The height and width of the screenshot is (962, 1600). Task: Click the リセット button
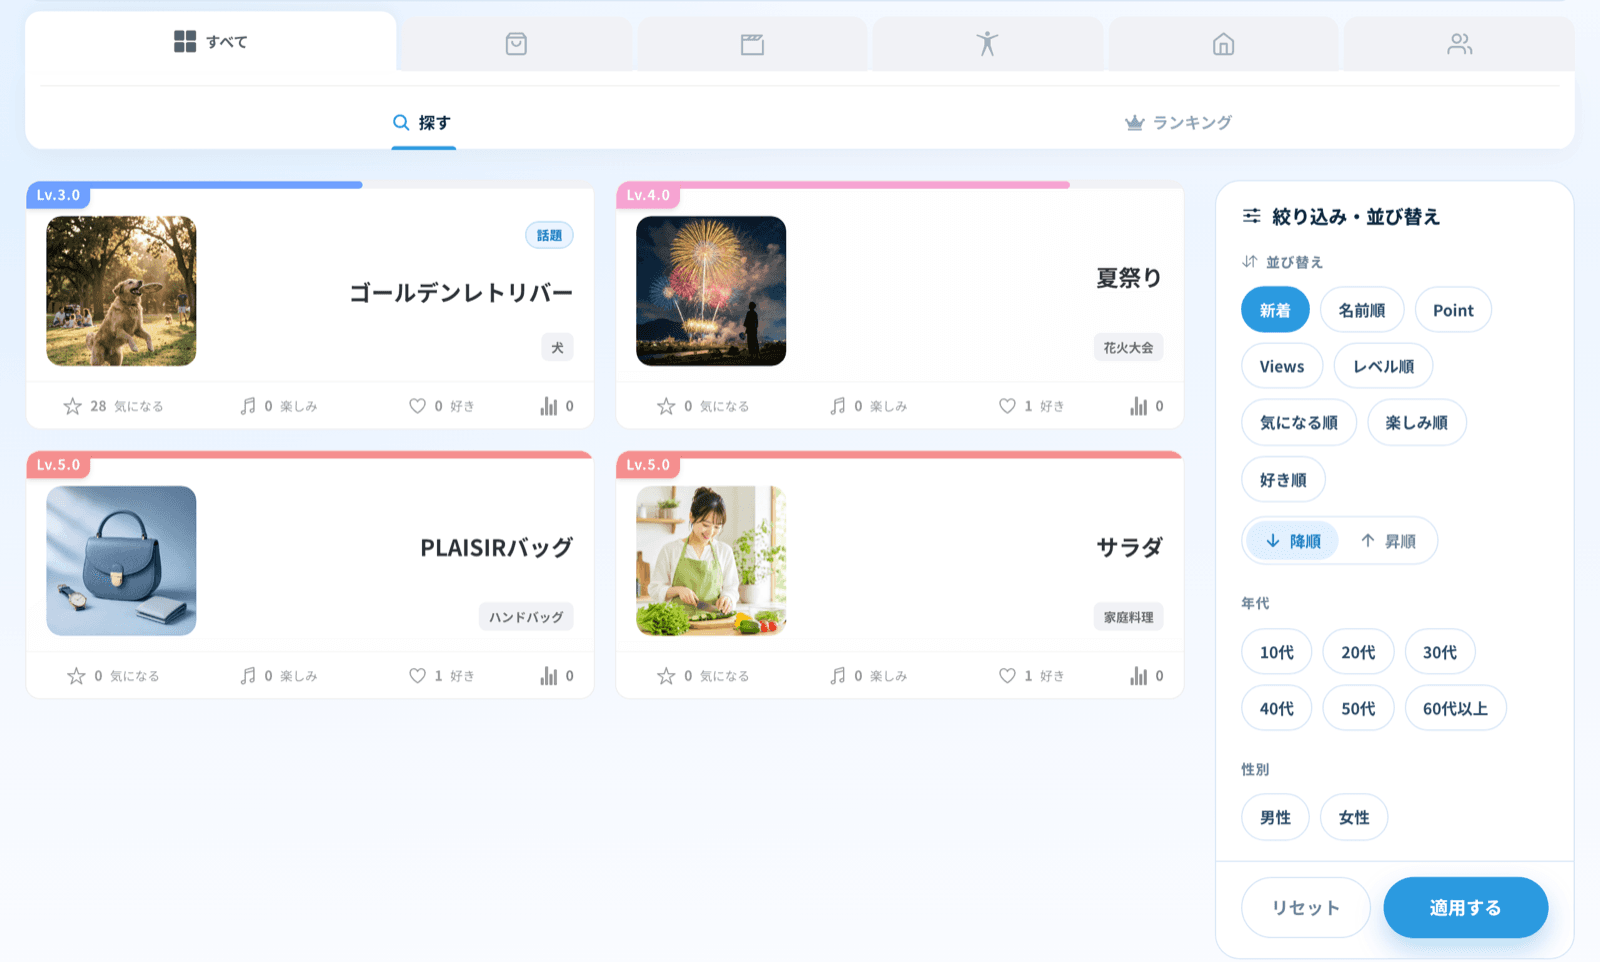point(1305,908)
